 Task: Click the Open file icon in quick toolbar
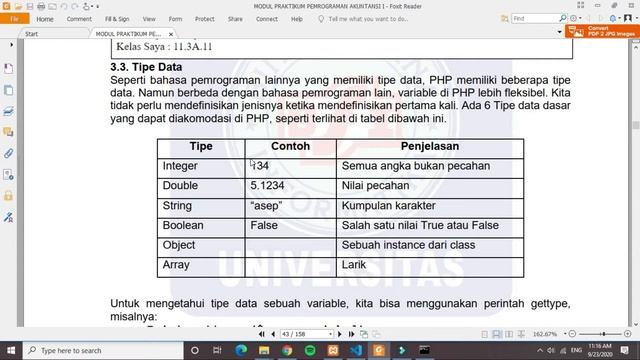point(18,6)
